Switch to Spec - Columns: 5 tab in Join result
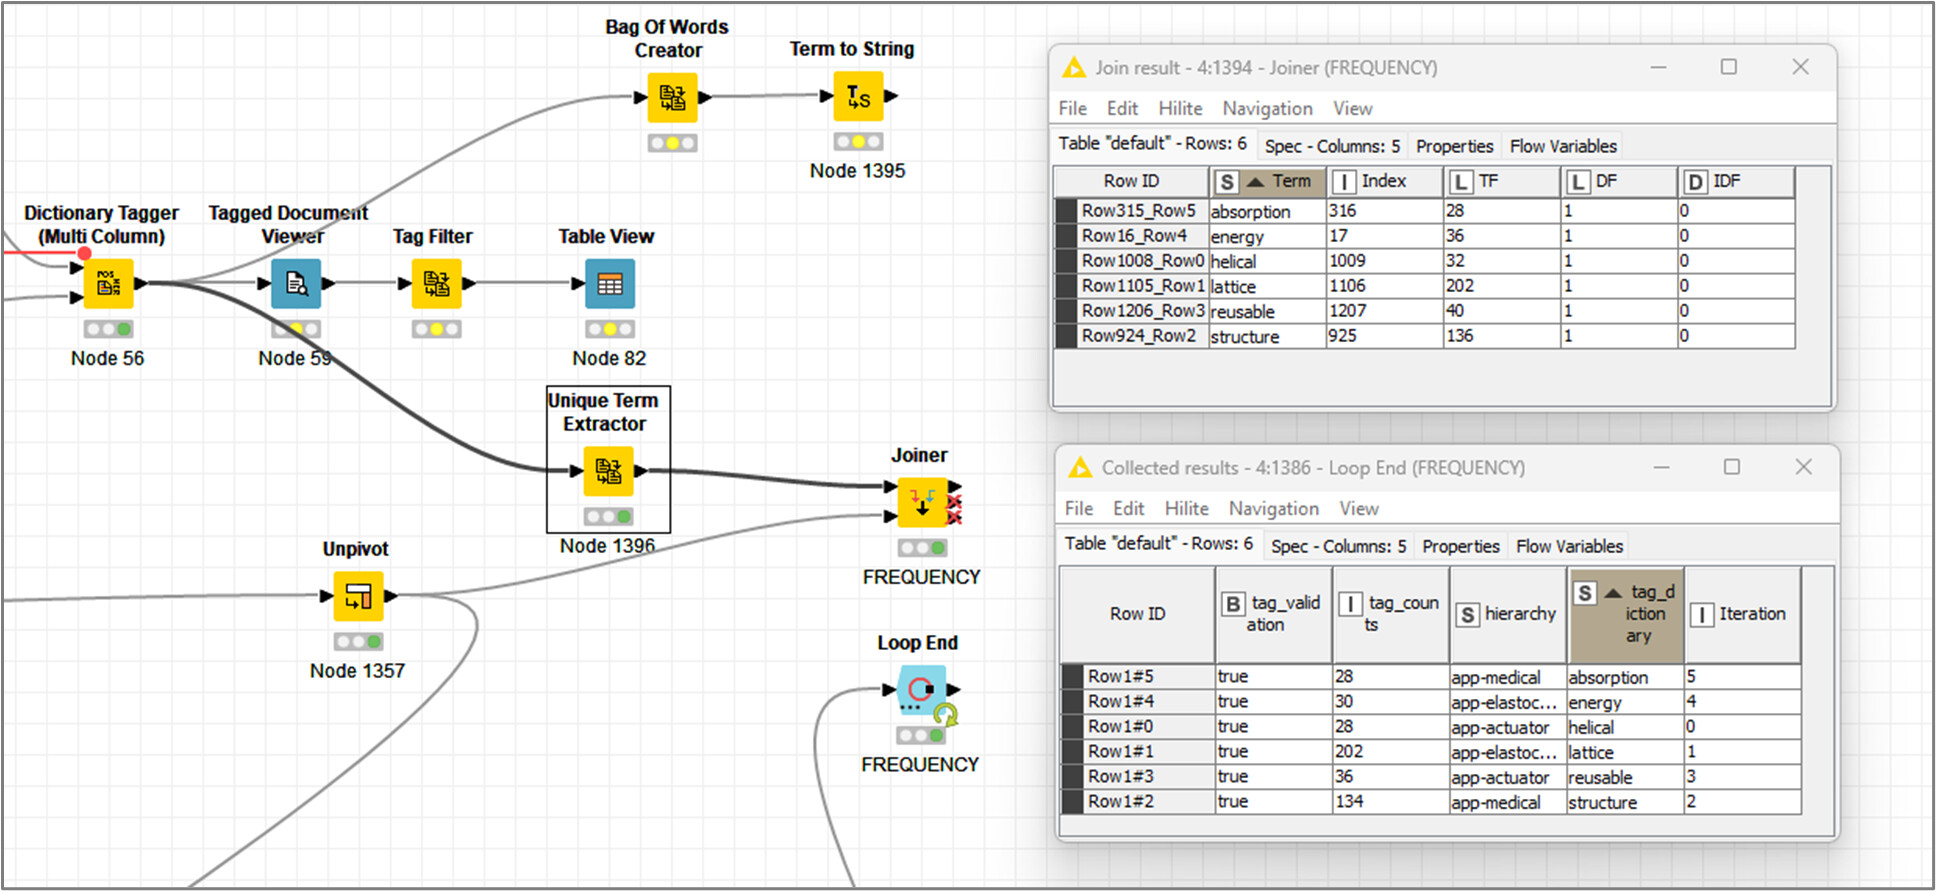This screenshot has width=1936, height=891. pyautogui.click(x=1331, y=146)
